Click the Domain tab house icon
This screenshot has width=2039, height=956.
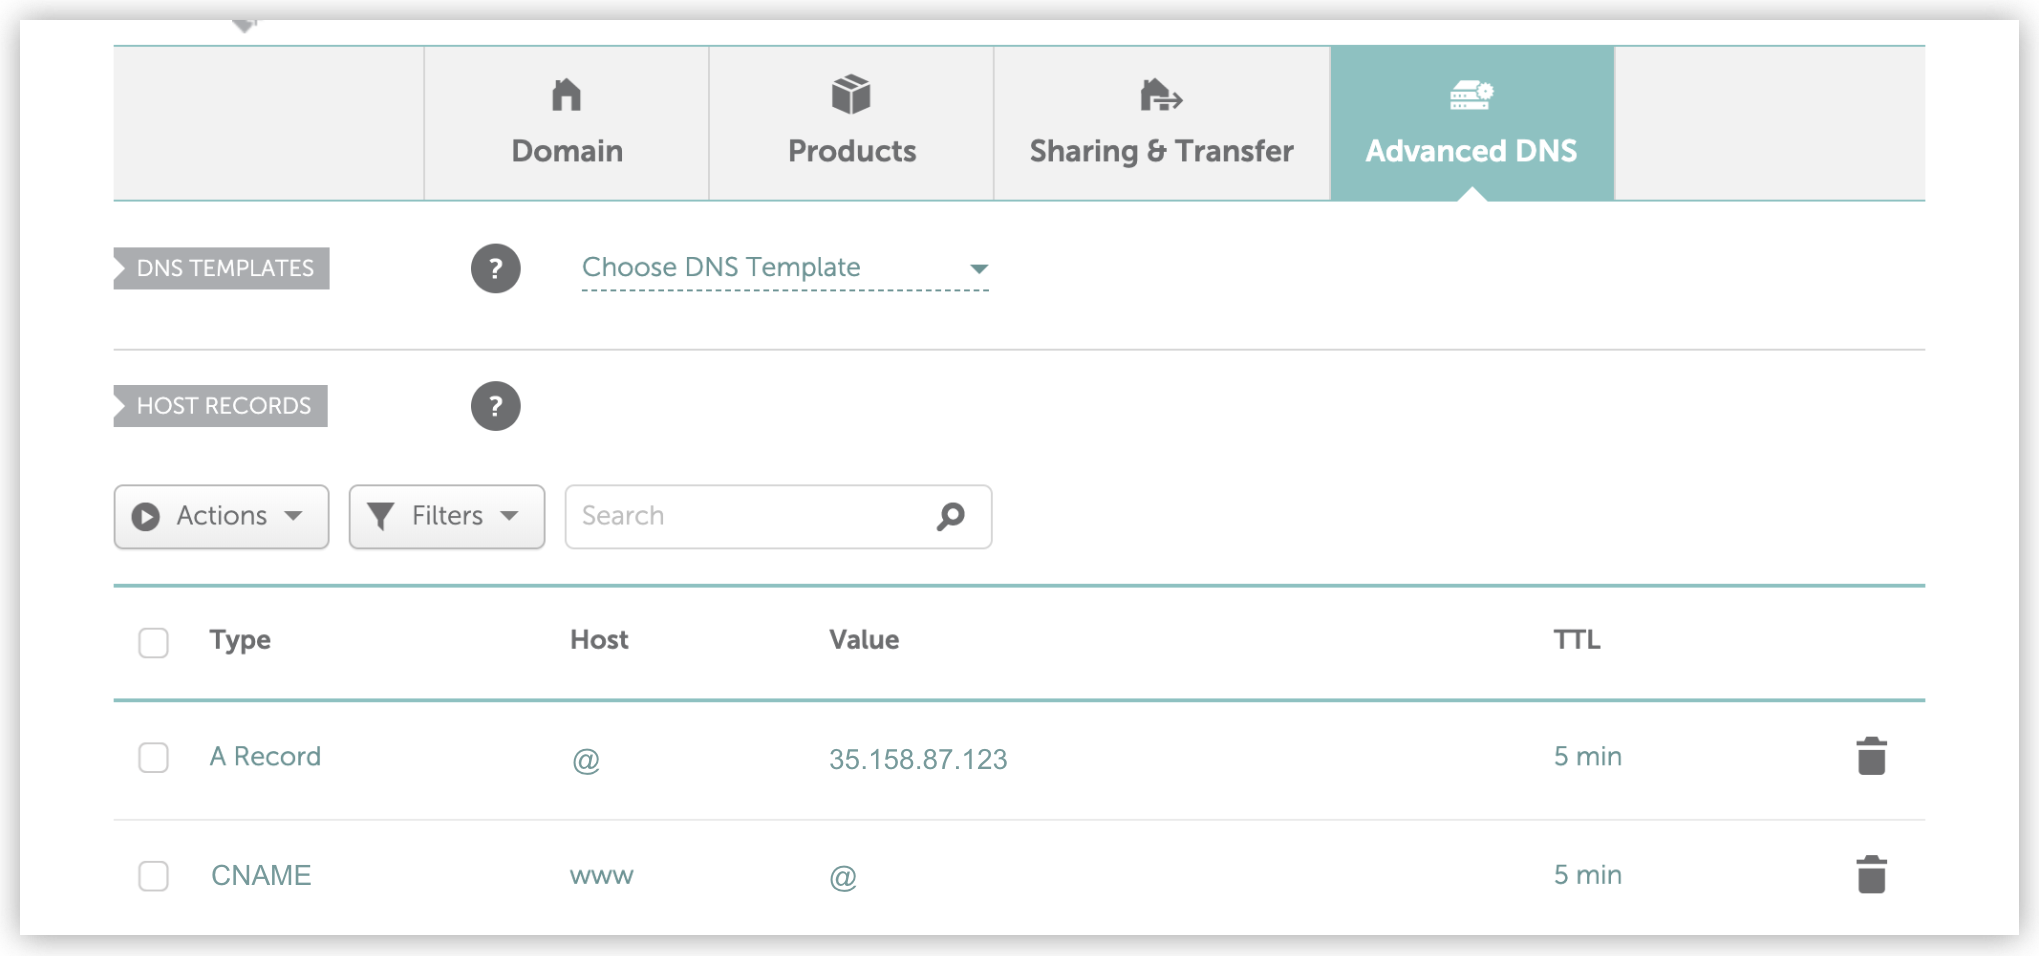tap(566, 94)
